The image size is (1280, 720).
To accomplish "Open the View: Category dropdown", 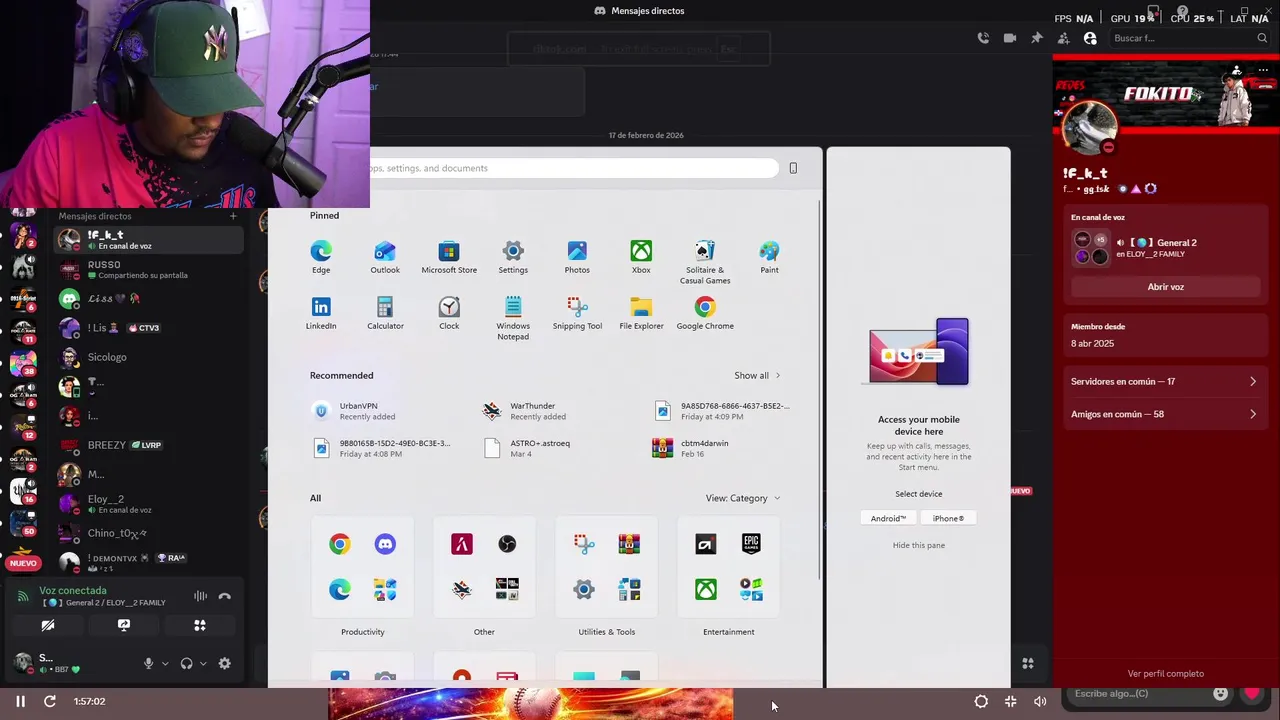I will 743,498.
